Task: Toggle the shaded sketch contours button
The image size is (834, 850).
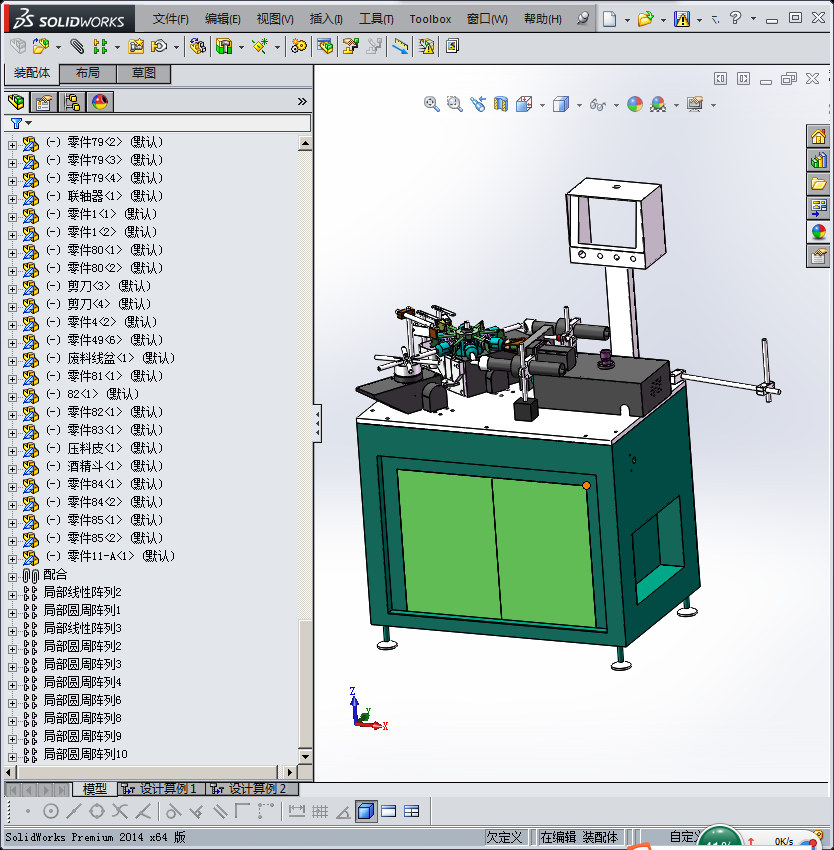Action: point(366,811)
